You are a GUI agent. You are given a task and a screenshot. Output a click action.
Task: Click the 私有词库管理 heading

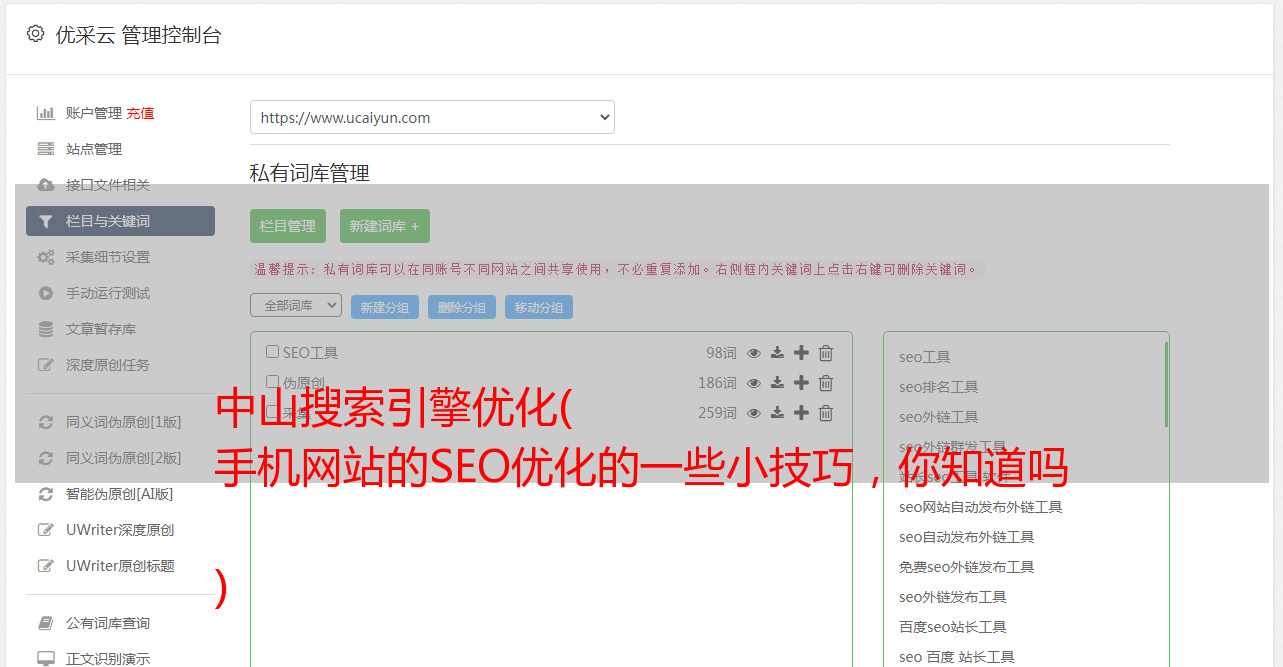(310, 173)
